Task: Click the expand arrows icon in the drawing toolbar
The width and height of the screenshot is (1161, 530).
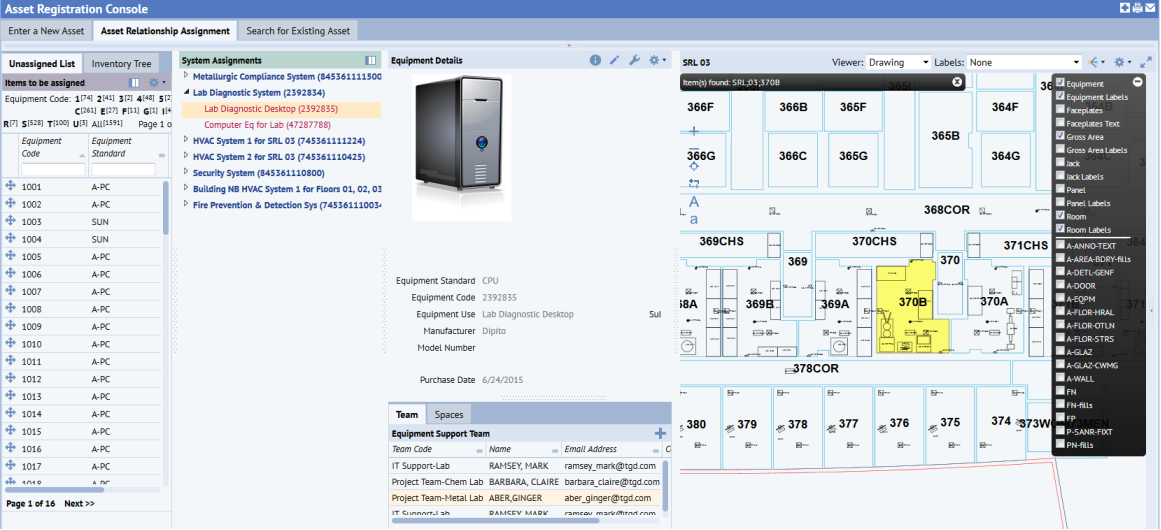Action: click(x=1146, y=62)
